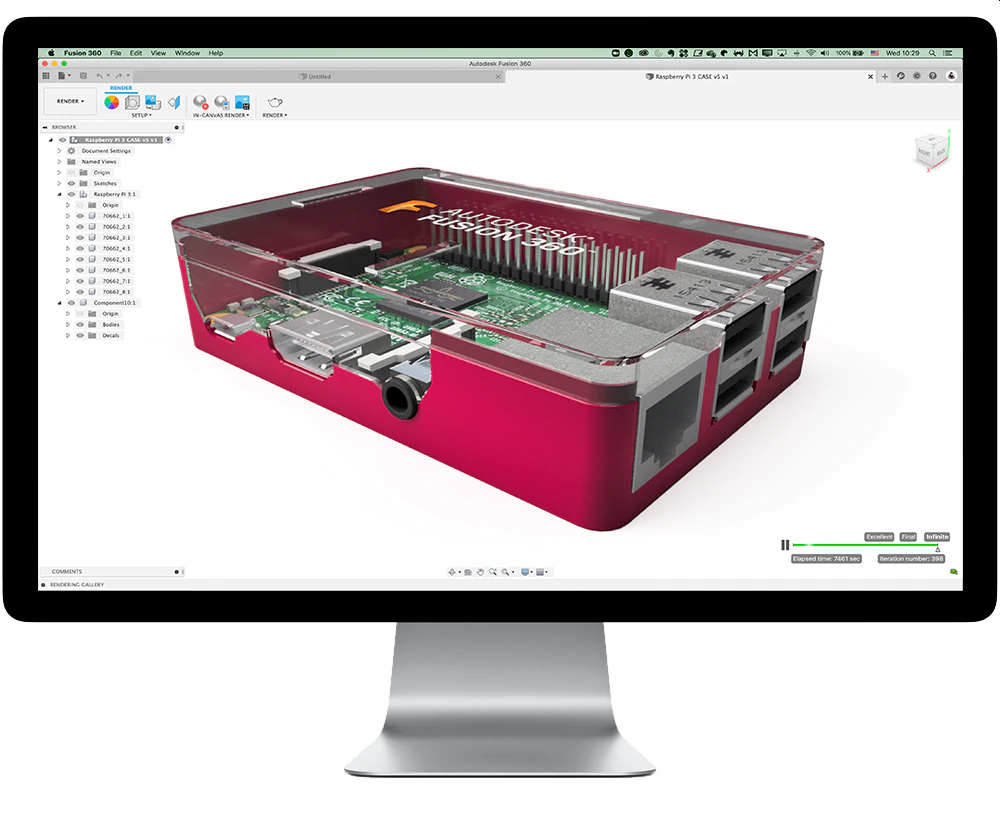Open the Viewports layout icon
The width and height of the screenshot is (1000, 826).
click(x=540, y=572)
